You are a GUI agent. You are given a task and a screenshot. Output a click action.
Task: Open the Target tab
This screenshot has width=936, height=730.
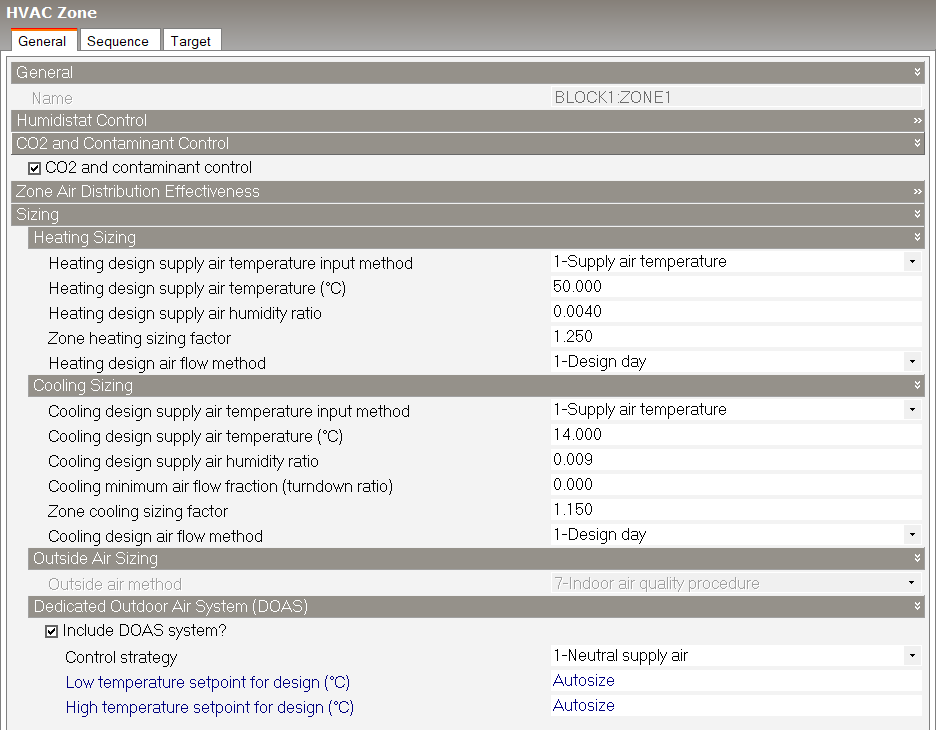[x=190, y=41]
